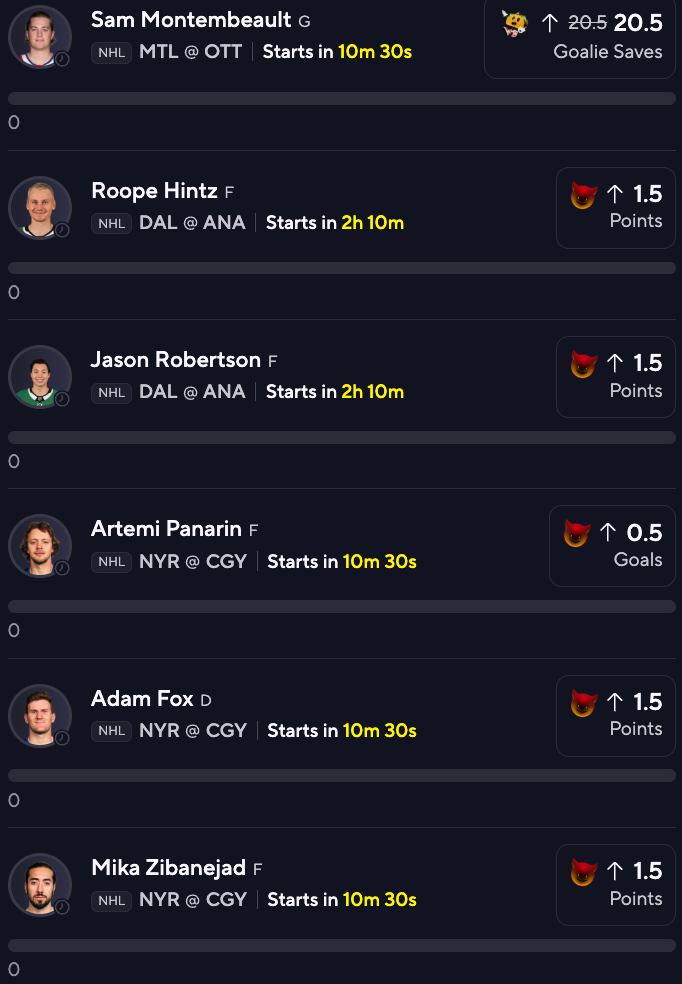
Task: Click the demon icon next to Panarin's Goals
Action: tap(577, 532)
